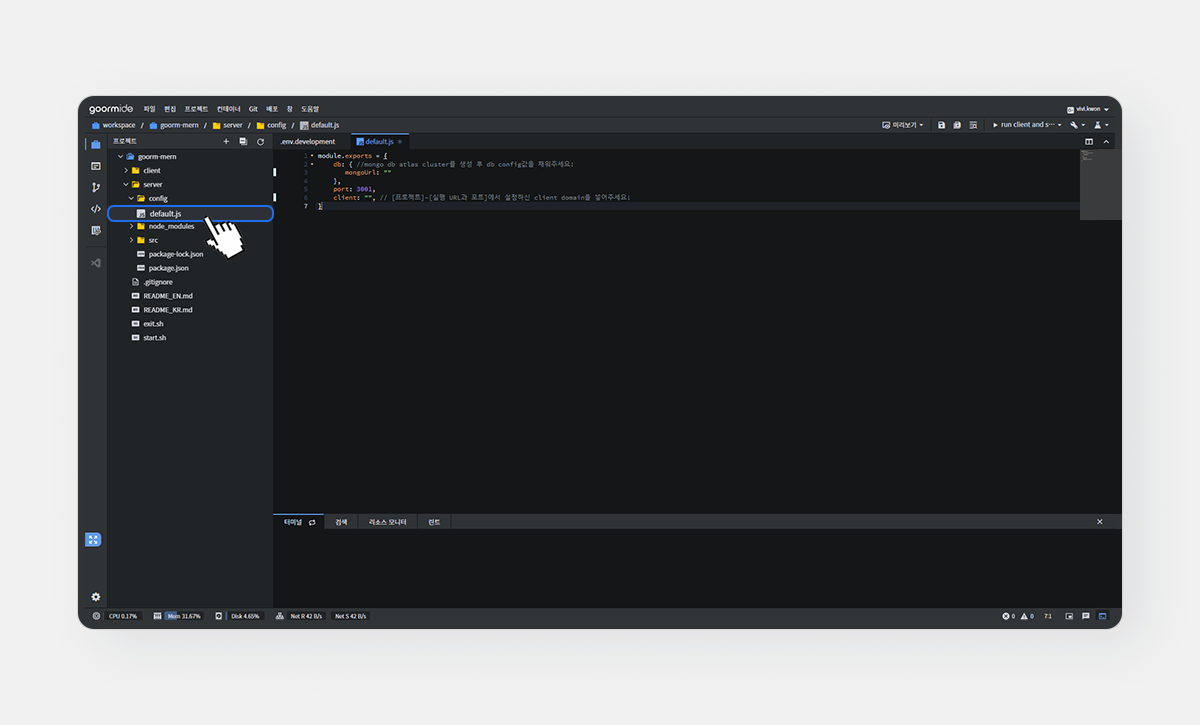Open the 미리보기 preview dropdown
The width and height of the screenshot is (1200, 725).
(x=902, y=125)
